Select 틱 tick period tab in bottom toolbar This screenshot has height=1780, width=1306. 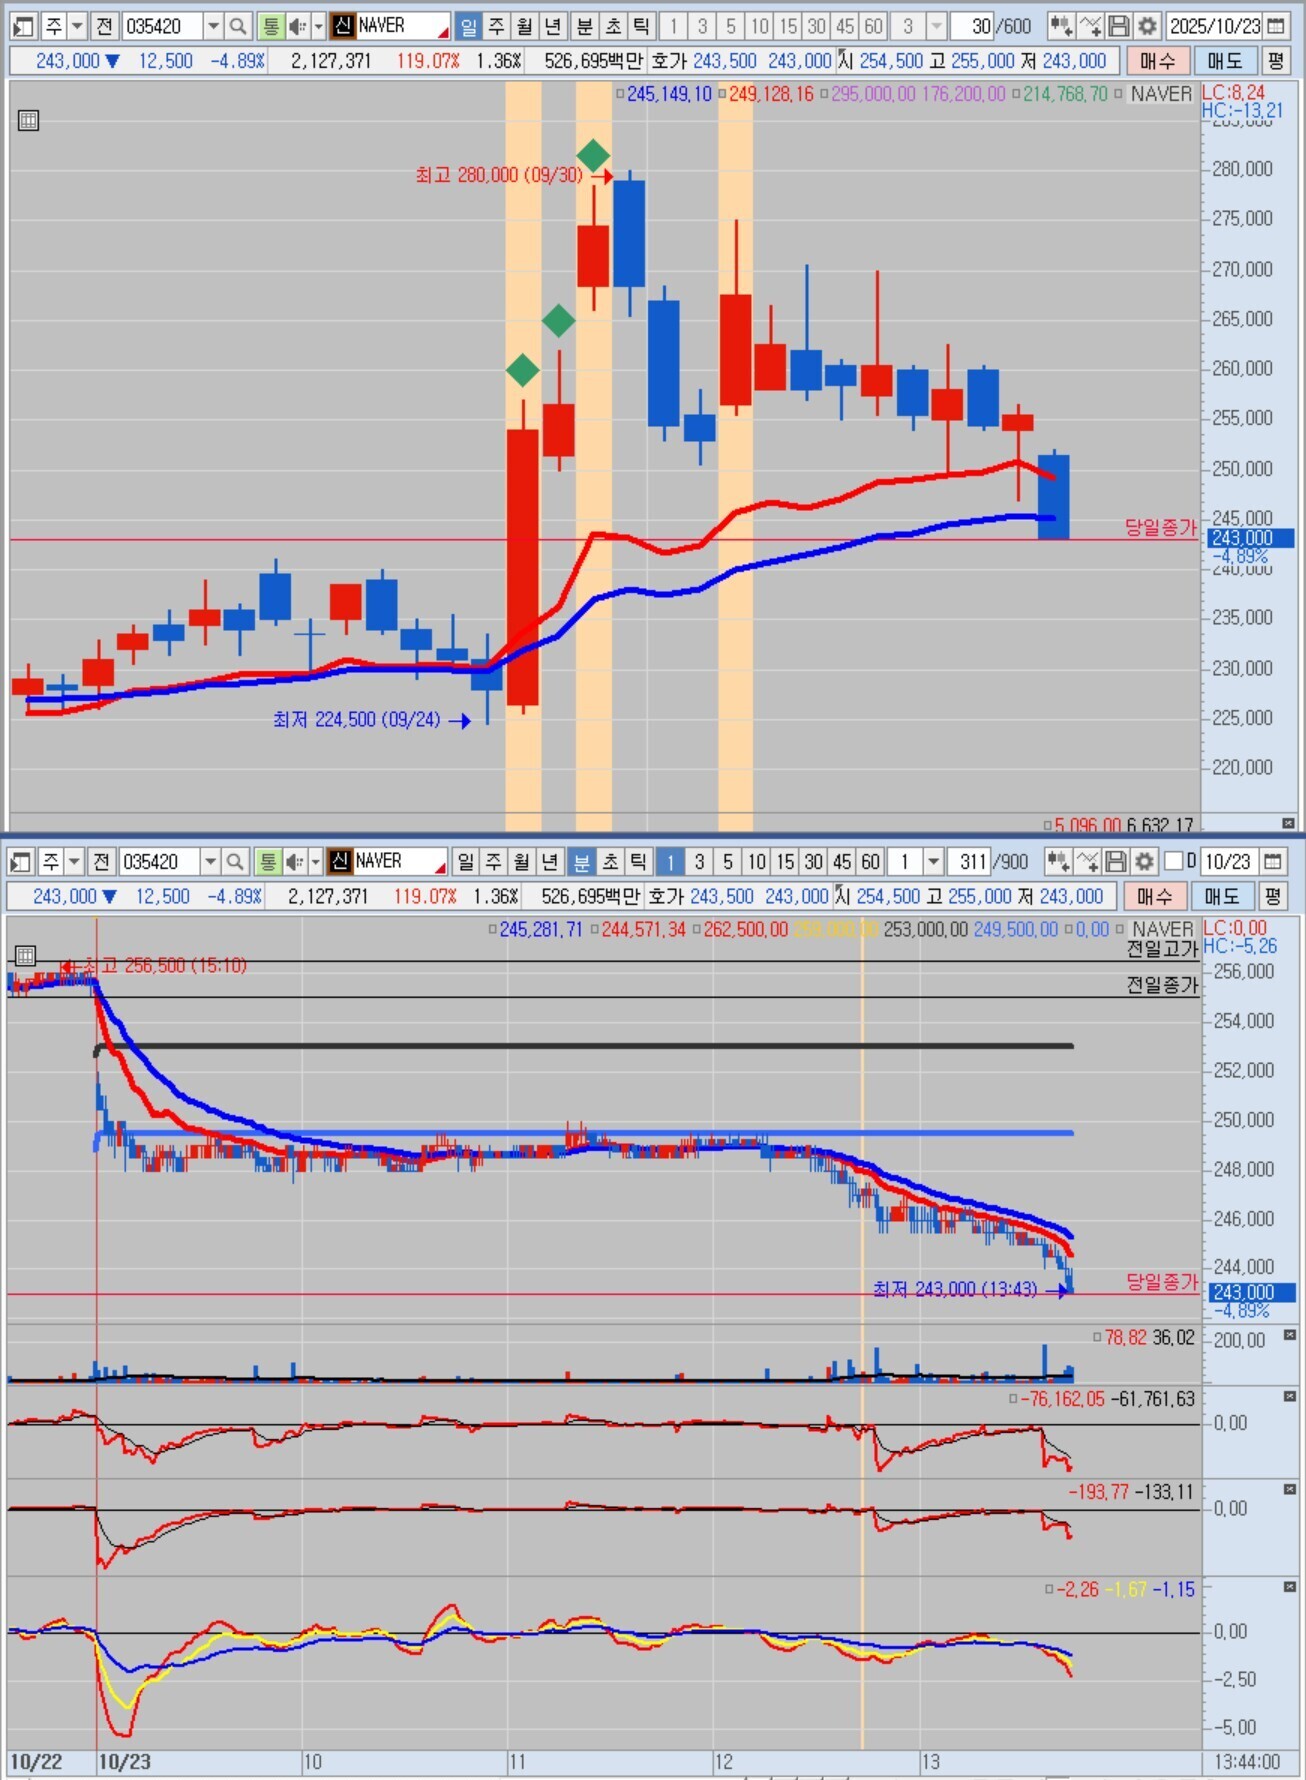pyautogui.click(x=639, y=861)
